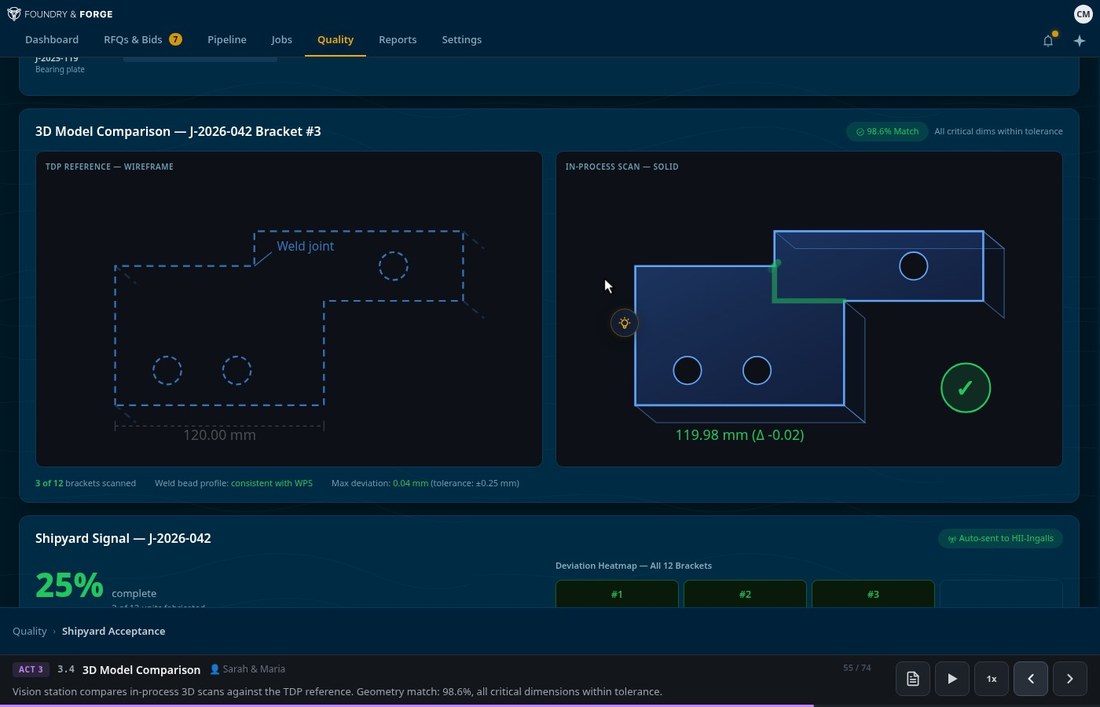The image size is (1100, 707).
Task: Navigate to the Pipeline tab
Action: [227, 40]
